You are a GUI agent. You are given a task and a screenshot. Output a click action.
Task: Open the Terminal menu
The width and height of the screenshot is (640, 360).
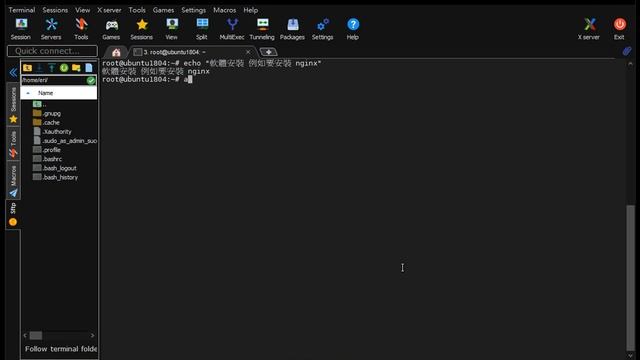[x=22, y=10]
